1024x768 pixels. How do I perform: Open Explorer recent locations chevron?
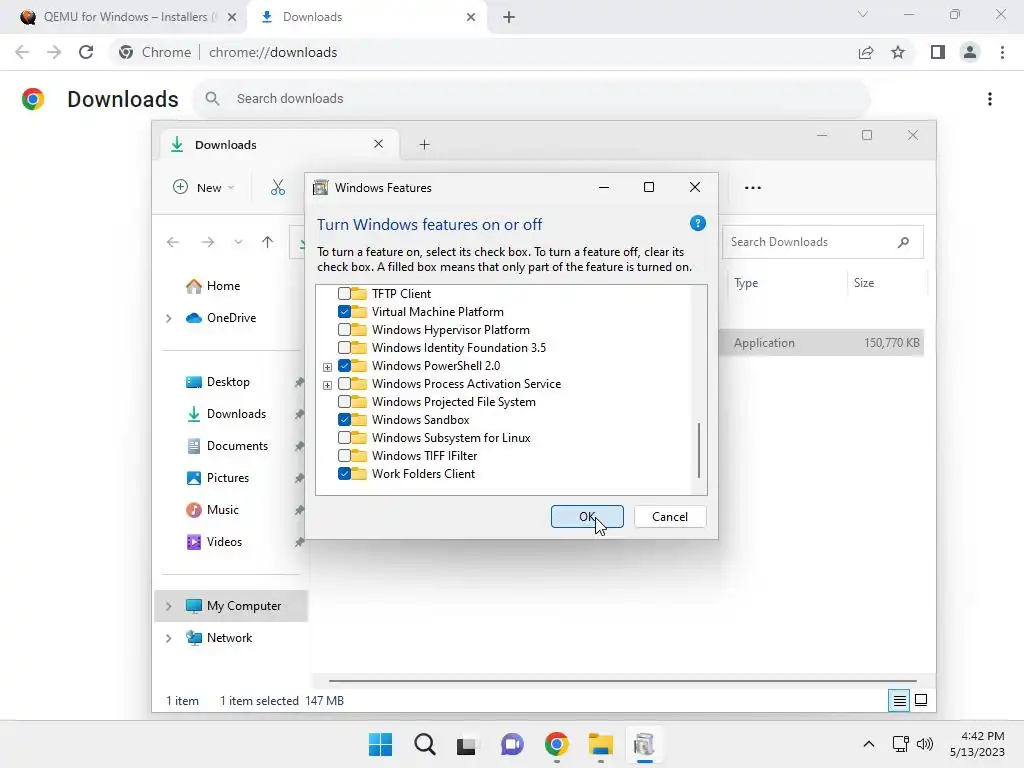[238, 242]
